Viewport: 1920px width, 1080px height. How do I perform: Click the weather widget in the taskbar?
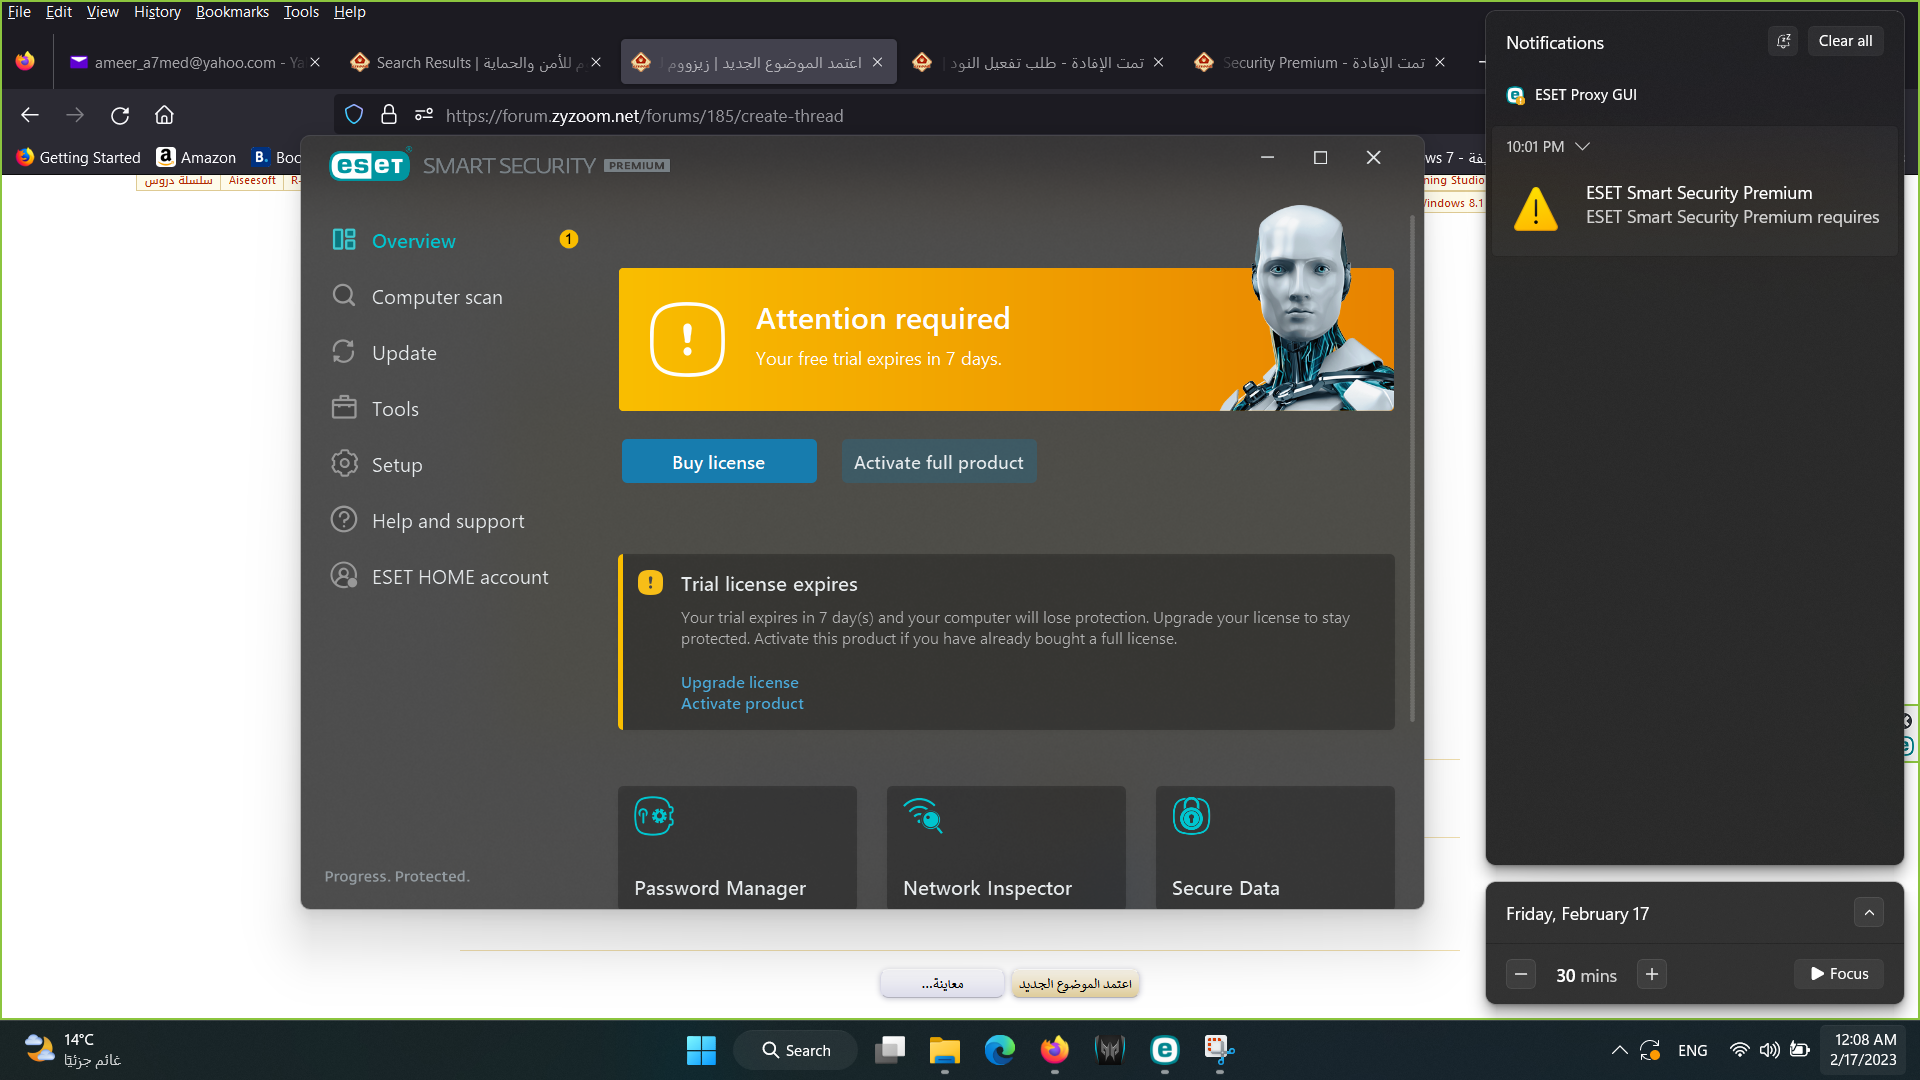(x=72, y=1050)
